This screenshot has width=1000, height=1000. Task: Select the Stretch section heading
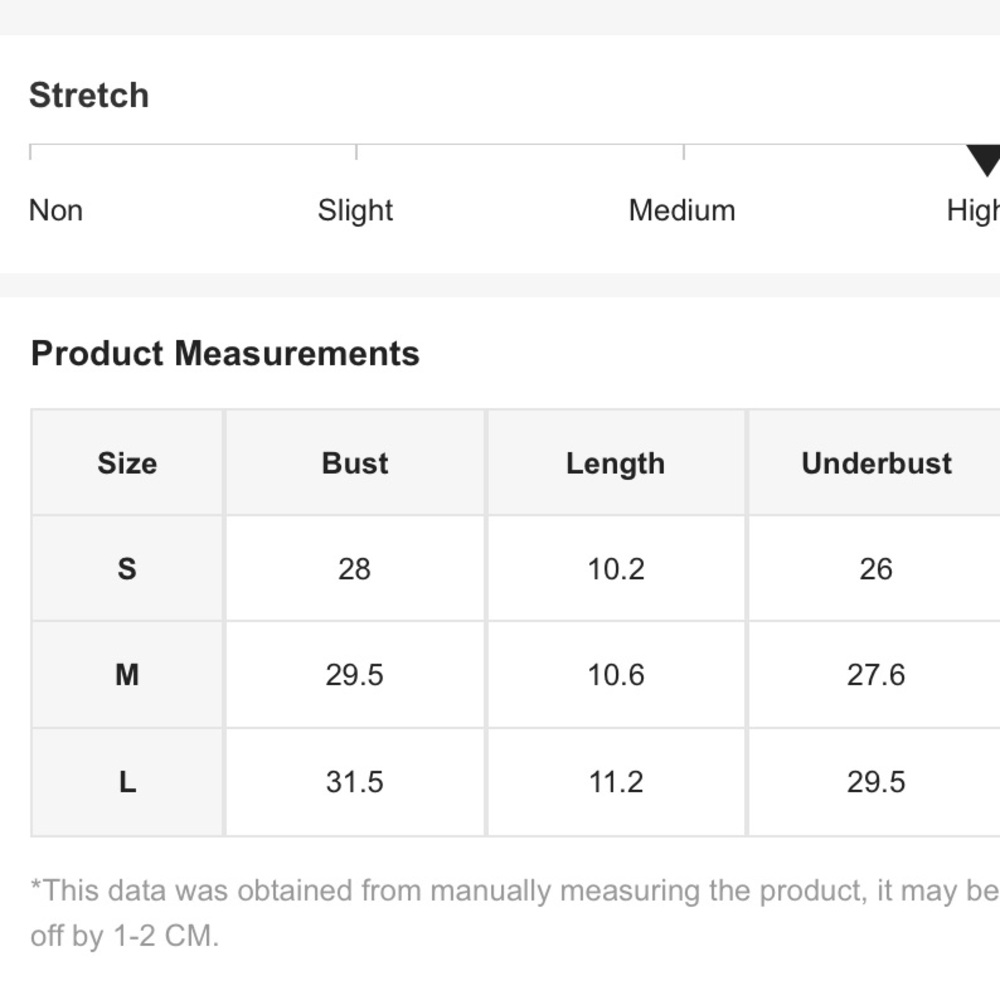(x=89, y=96)
